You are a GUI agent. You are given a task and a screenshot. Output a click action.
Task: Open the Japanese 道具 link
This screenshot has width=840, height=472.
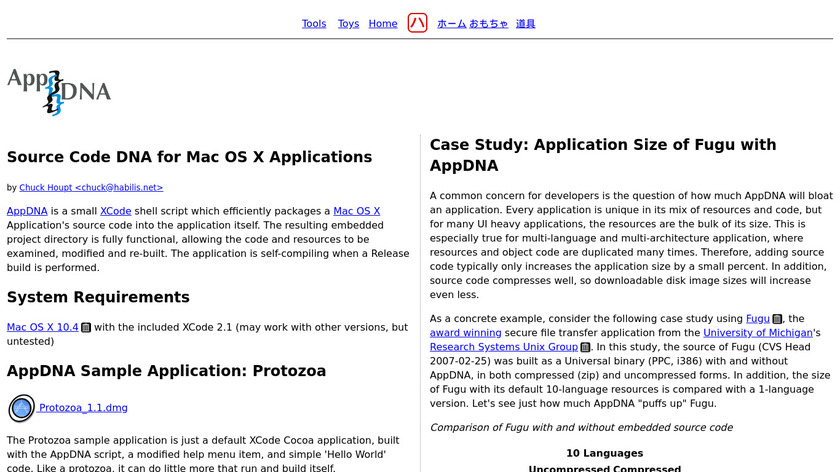[x=526, y=24]
